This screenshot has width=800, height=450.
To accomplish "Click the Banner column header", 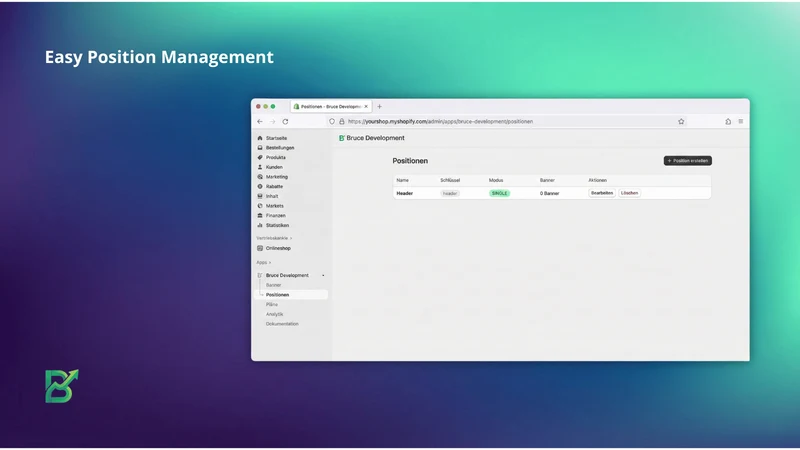I will click(547, 180).
